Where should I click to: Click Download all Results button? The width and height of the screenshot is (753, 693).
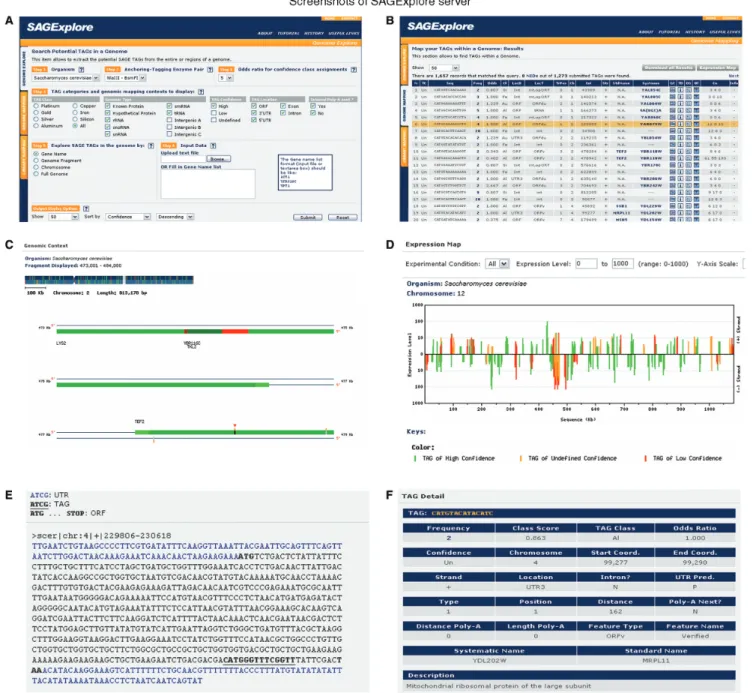click(x=669, y=68)
